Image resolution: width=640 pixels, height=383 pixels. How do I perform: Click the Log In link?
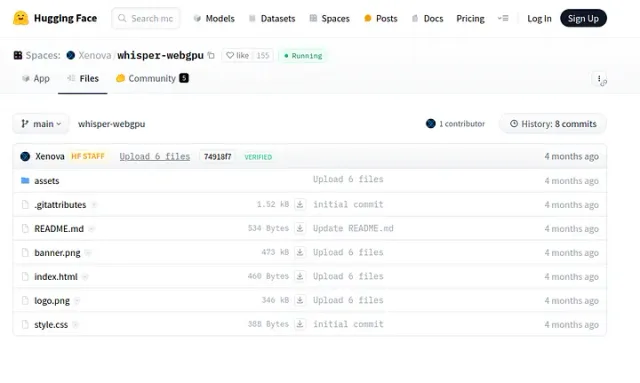point(539,18)
